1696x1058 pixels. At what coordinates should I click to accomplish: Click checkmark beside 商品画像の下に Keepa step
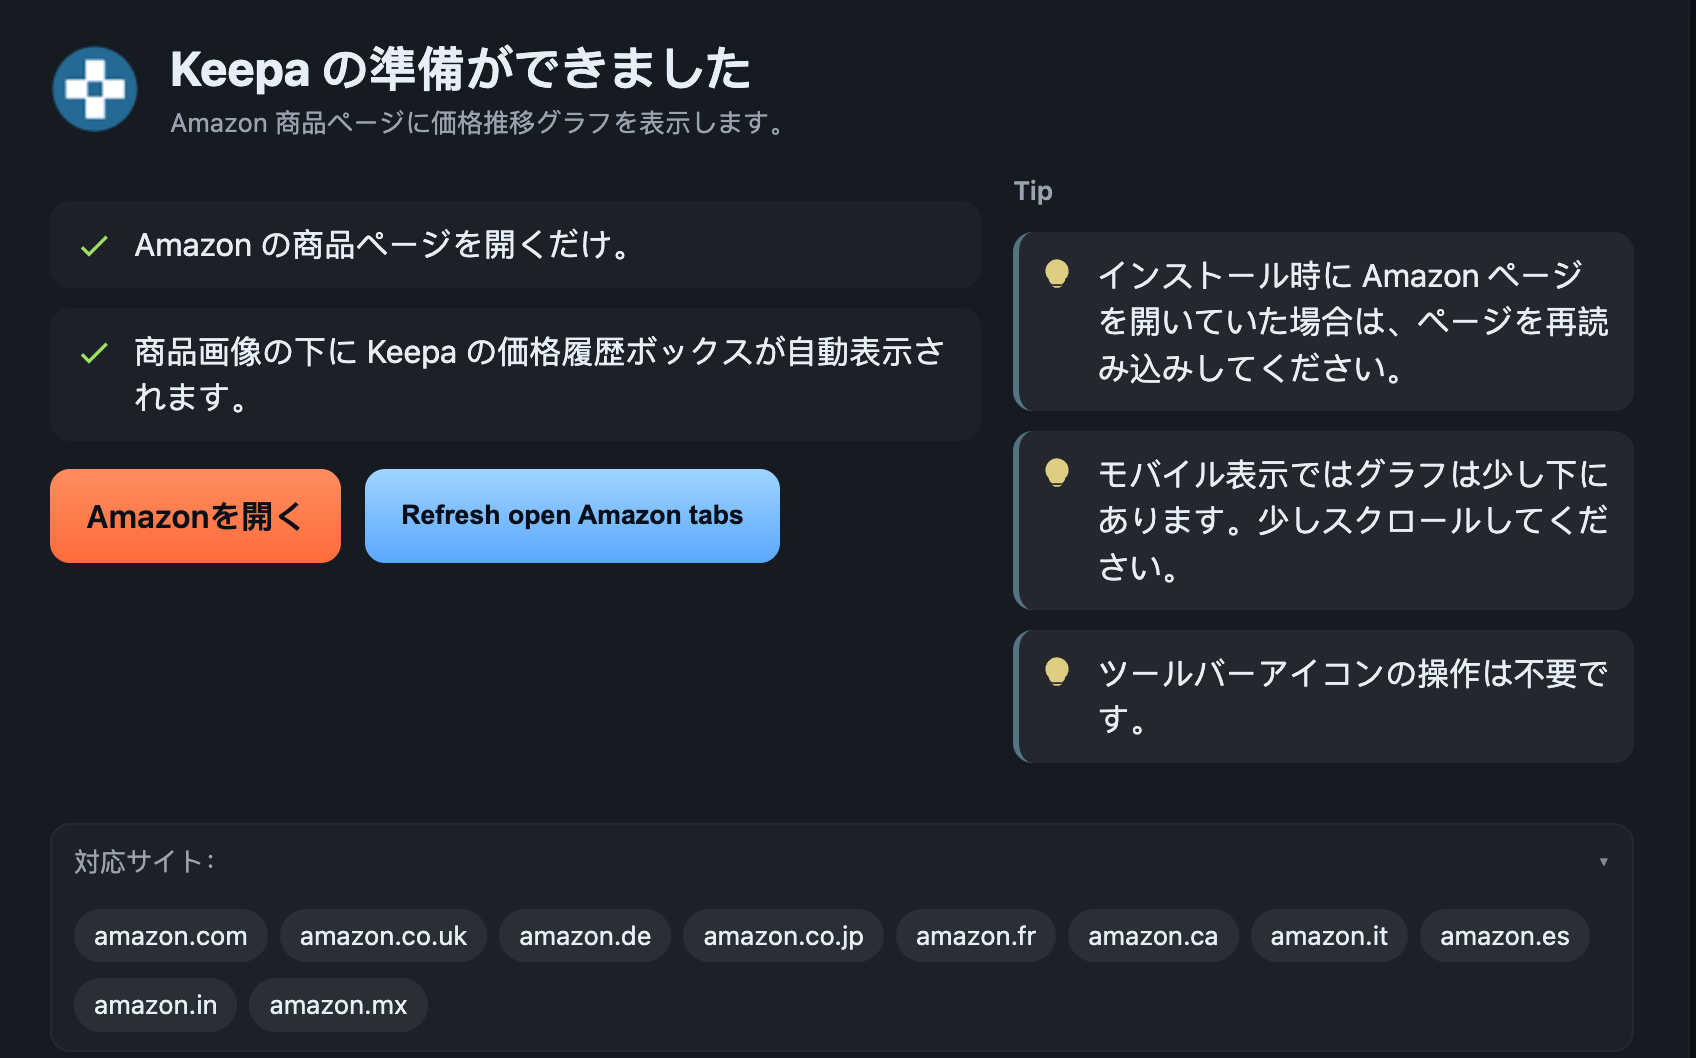(94, 353)
